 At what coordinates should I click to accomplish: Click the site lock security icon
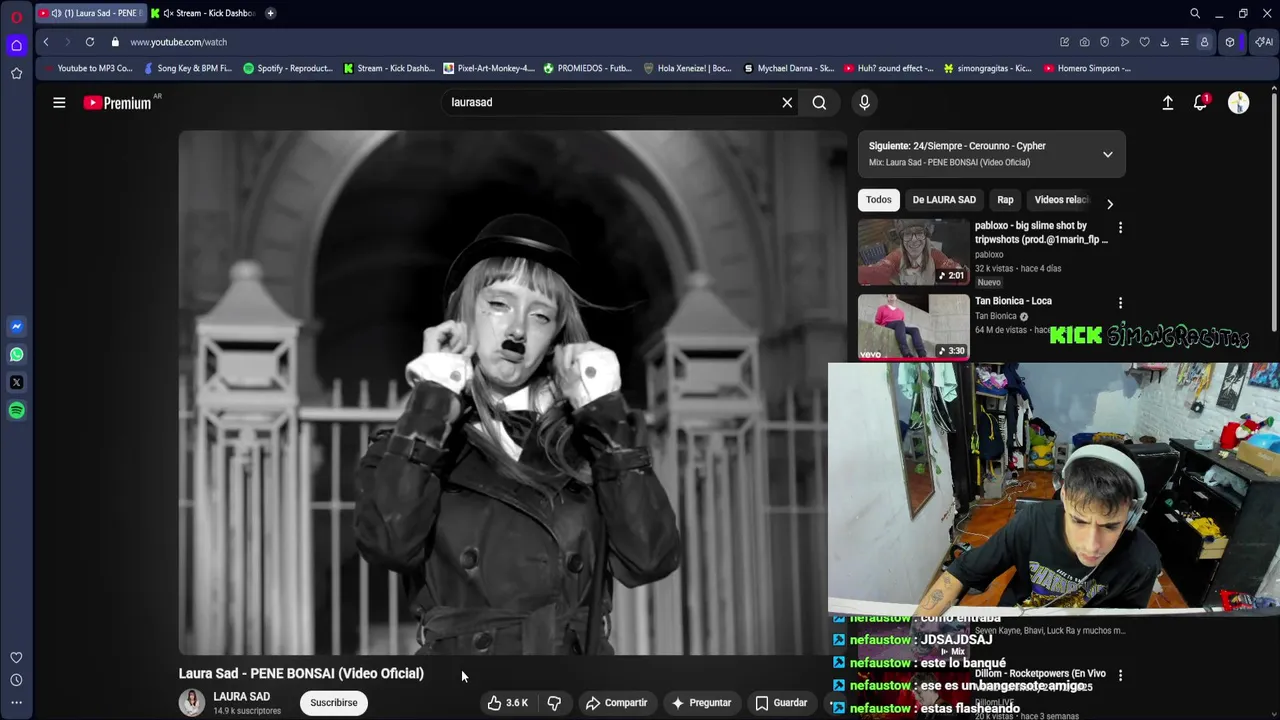point(115,42)
